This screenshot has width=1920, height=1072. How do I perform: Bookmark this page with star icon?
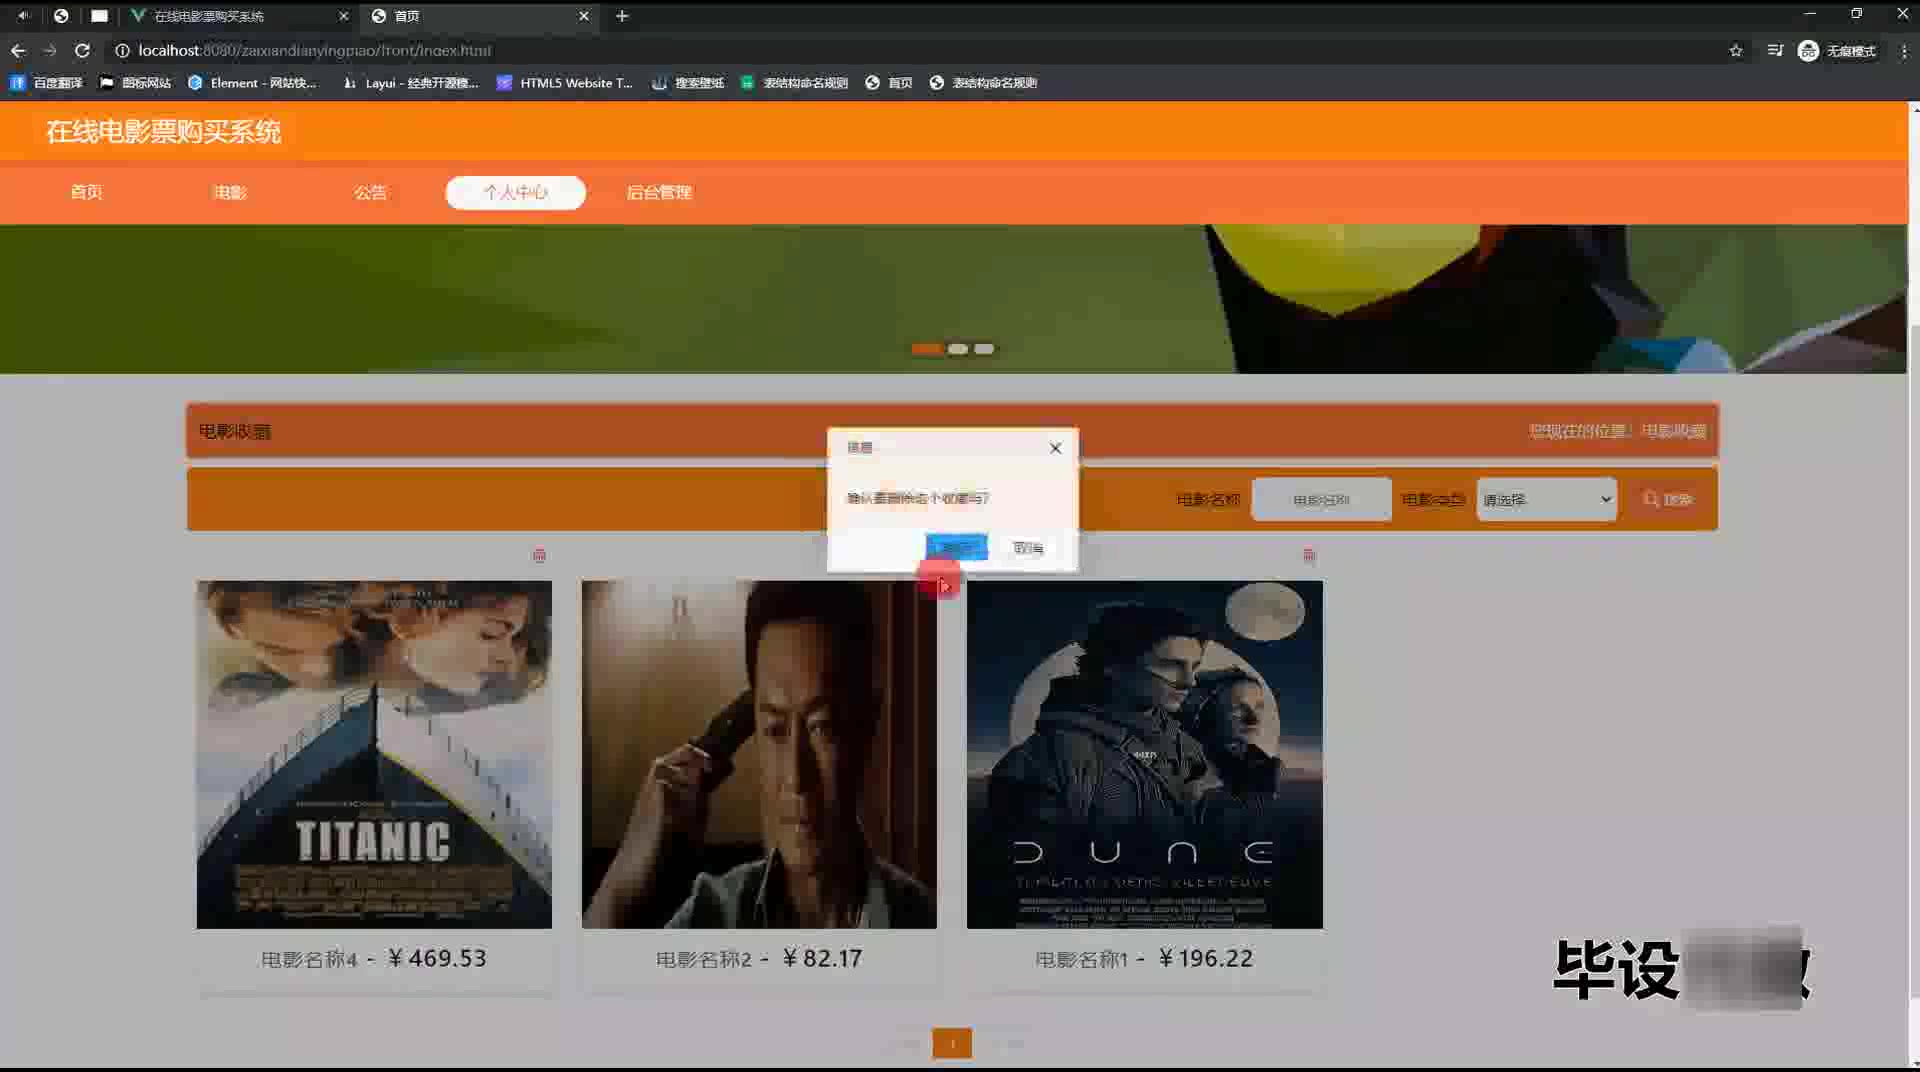[1736, 50]
